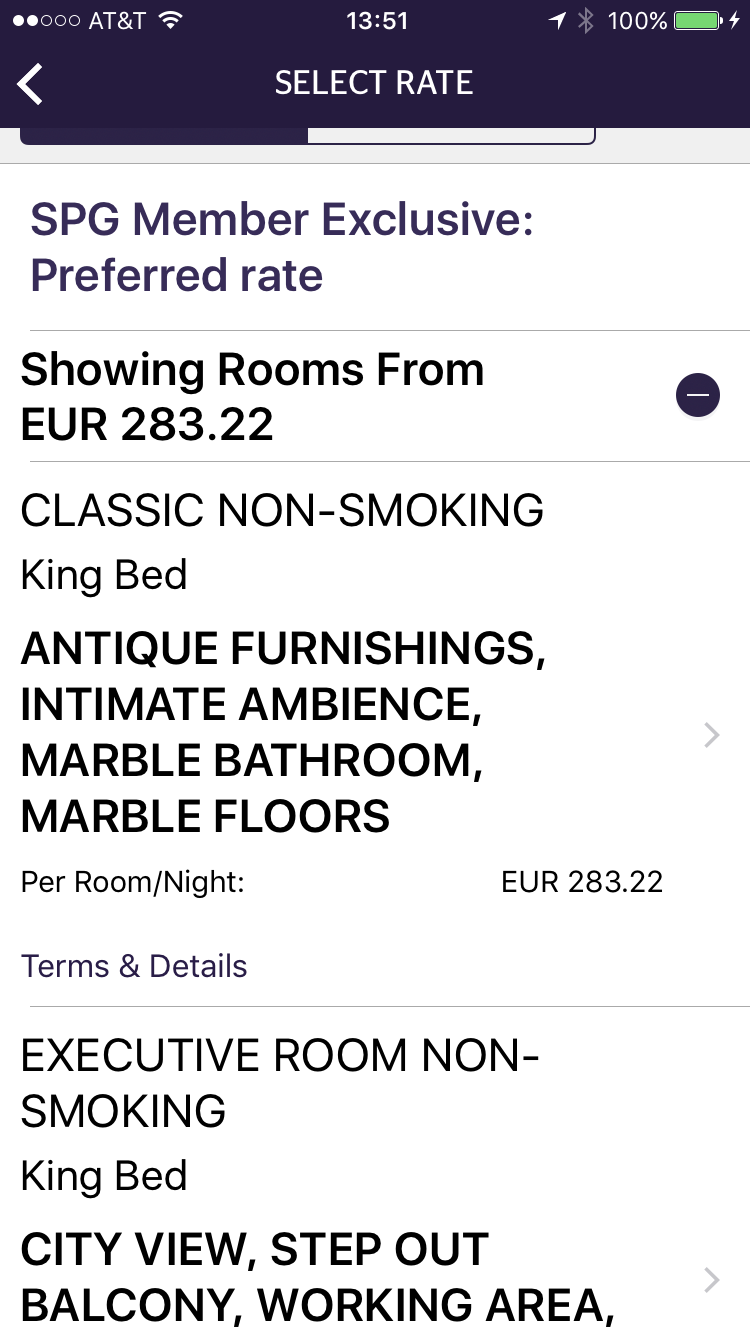Tap the cellular signal strength dots
The height and width of the screenshot is (1334, 750).
46,21
